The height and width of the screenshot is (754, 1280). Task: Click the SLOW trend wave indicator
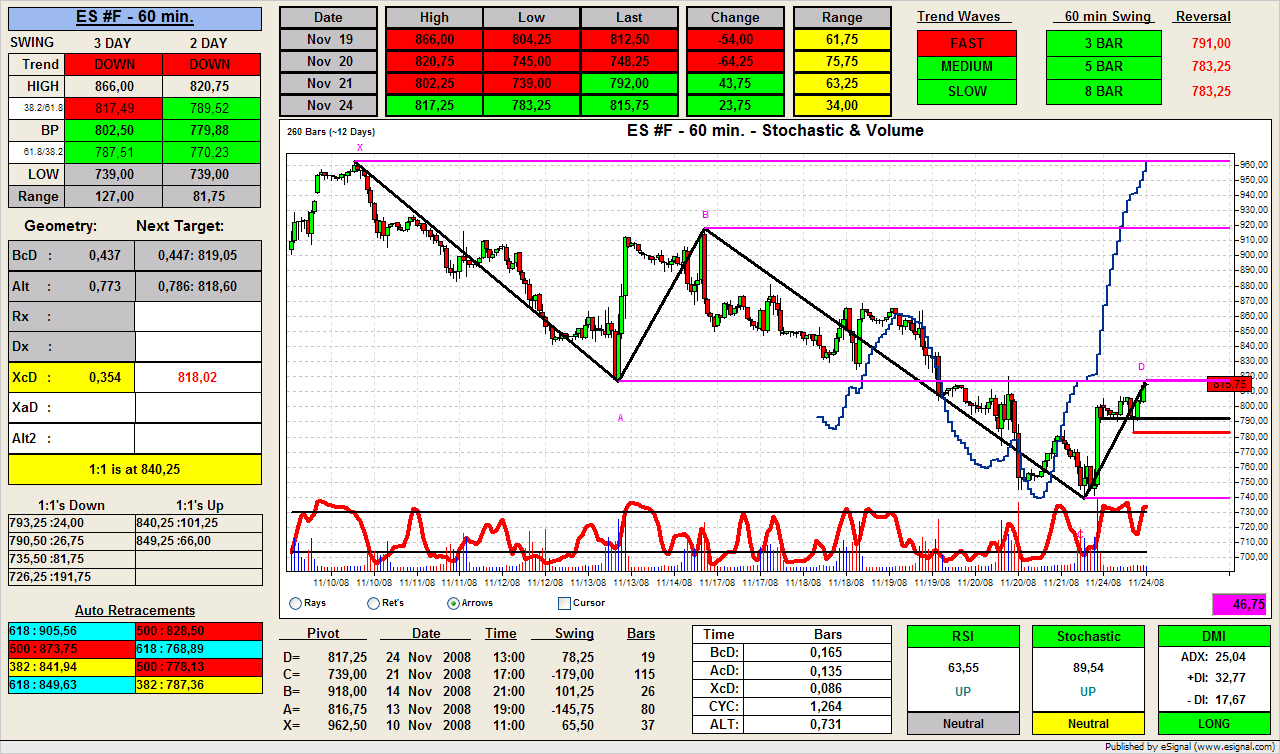point(966,91)
